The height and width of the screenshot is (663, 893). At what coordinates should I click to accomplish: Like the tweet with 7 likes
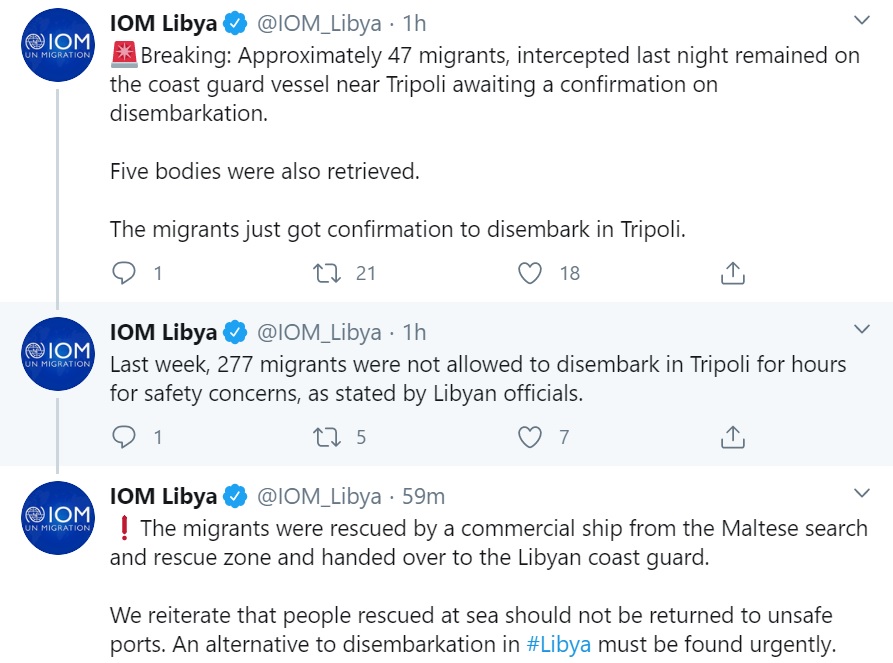(x=530, y=437)
